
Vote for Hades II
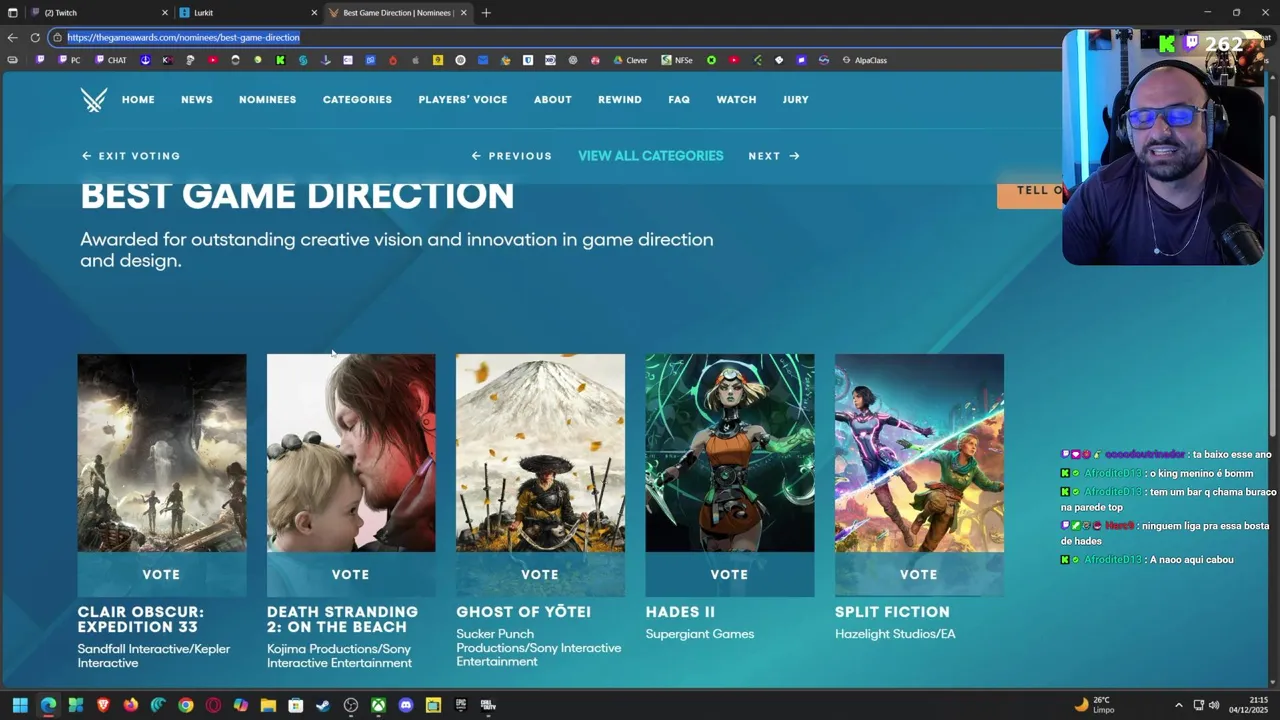(x=730, y=575)
